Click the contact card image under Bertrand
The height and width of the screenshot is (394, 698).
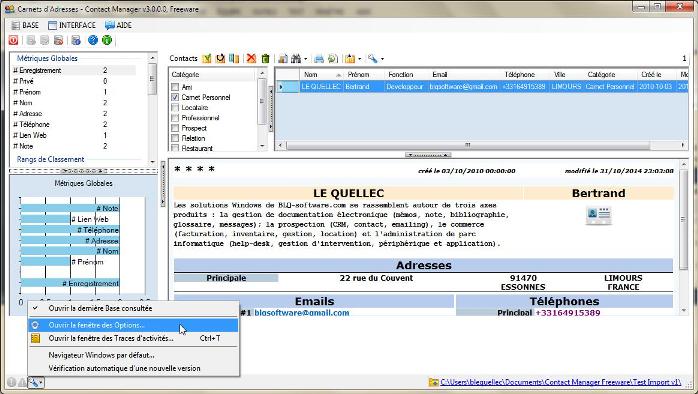[599, 215]
